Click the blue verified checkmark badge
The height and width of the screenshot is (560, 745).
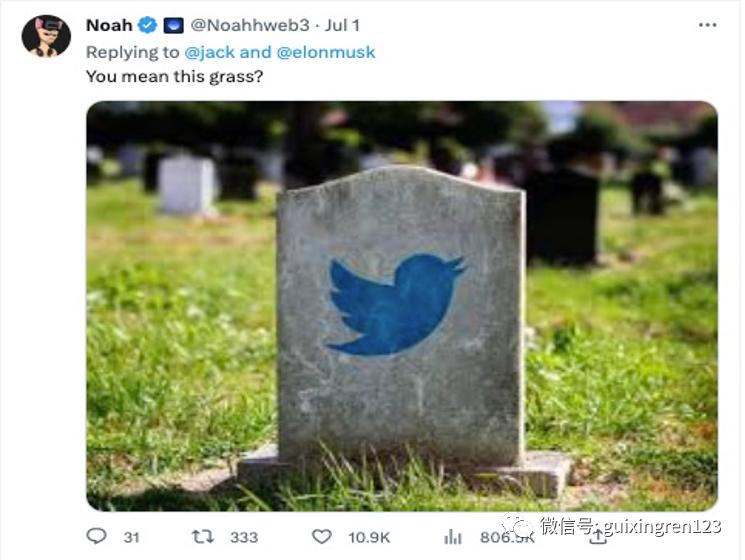point(148,25)
